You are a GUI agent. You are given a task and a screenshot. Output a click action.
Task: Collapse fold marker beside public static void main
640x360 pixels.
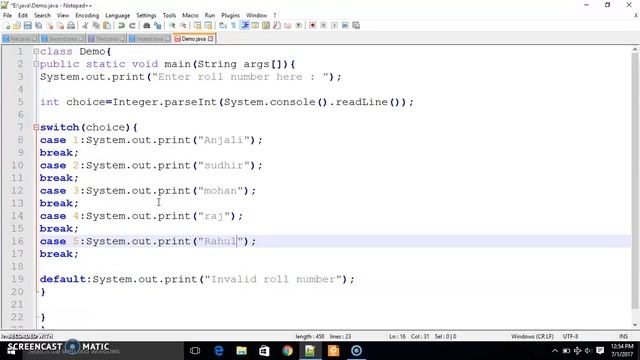36,64
